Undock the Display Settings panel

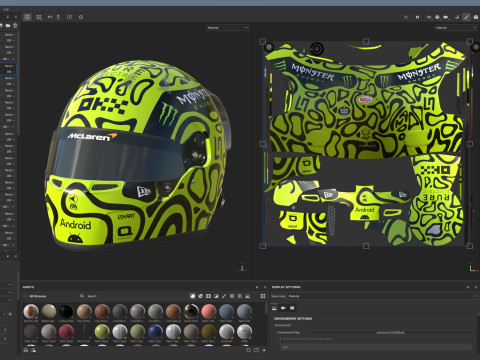pos(468,287)
